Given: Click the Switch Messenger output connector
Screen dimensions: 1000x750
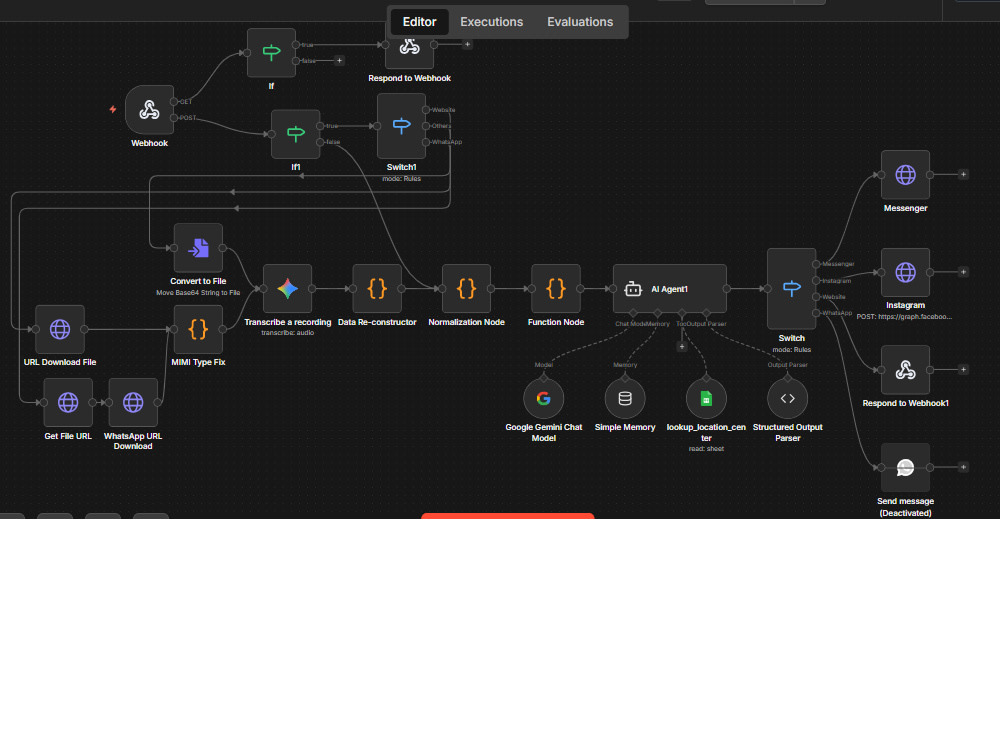Looking at the screenshot, I should [816, 264].
